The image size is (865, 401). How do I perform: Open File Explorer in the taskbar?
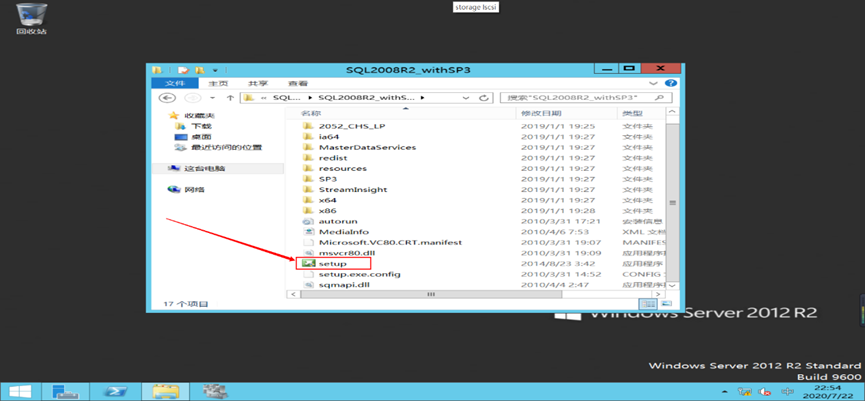click(x=165, y=392)
